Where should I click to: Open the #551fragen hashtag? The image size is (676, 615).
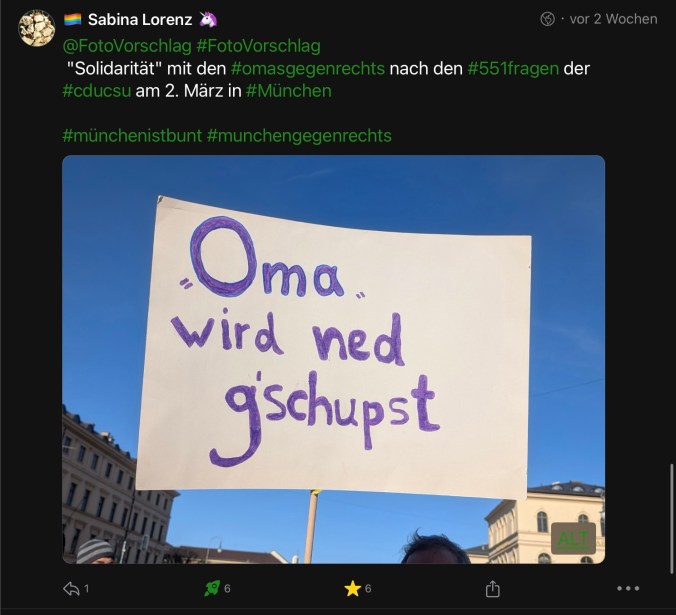(513, 69)
